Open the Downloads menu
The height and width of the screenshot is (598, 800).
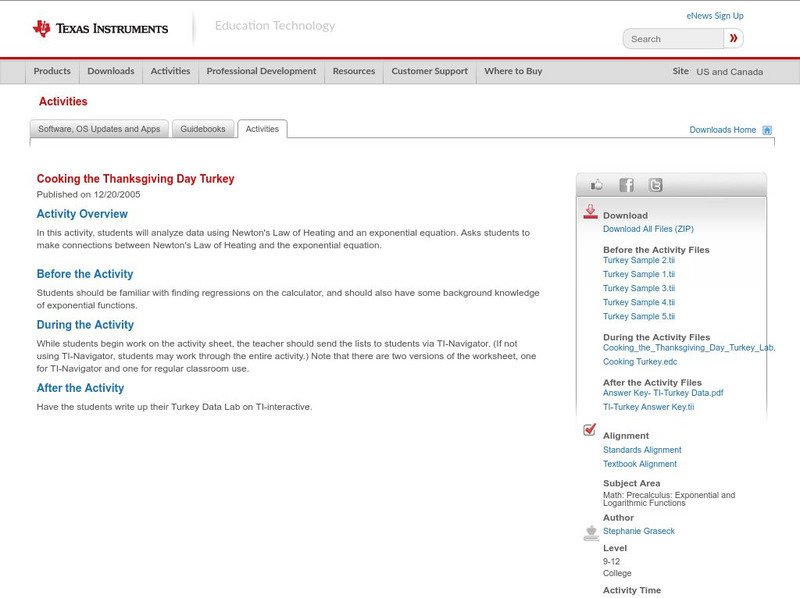[111, 71]
